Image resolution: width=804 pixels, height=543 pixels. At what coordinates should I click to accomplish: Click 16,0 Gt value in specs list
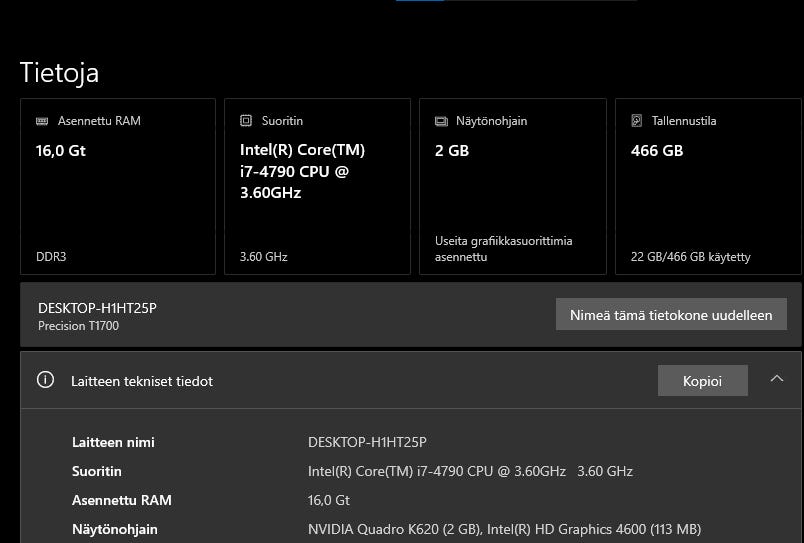coord(329,500)
